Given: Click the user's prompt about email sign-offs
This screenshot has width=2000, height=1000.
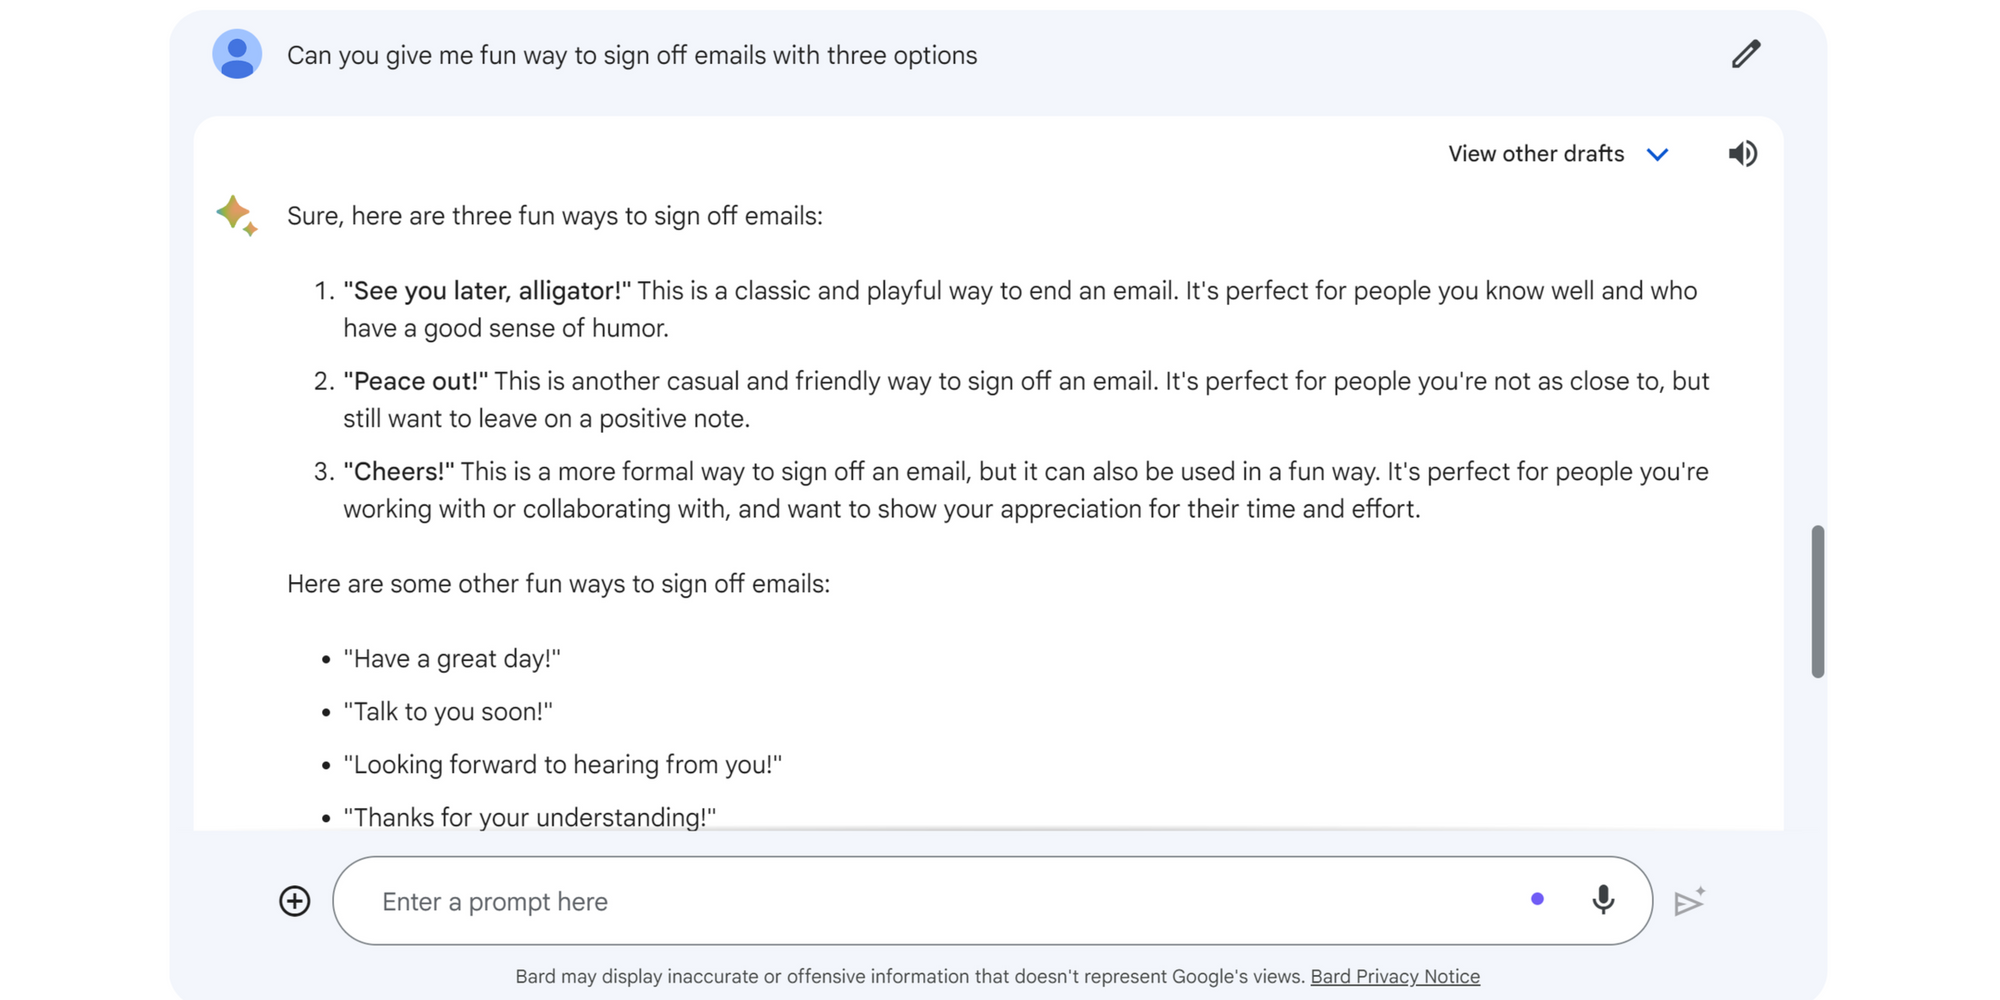Looking at the screenshot, I should point(632,55).
